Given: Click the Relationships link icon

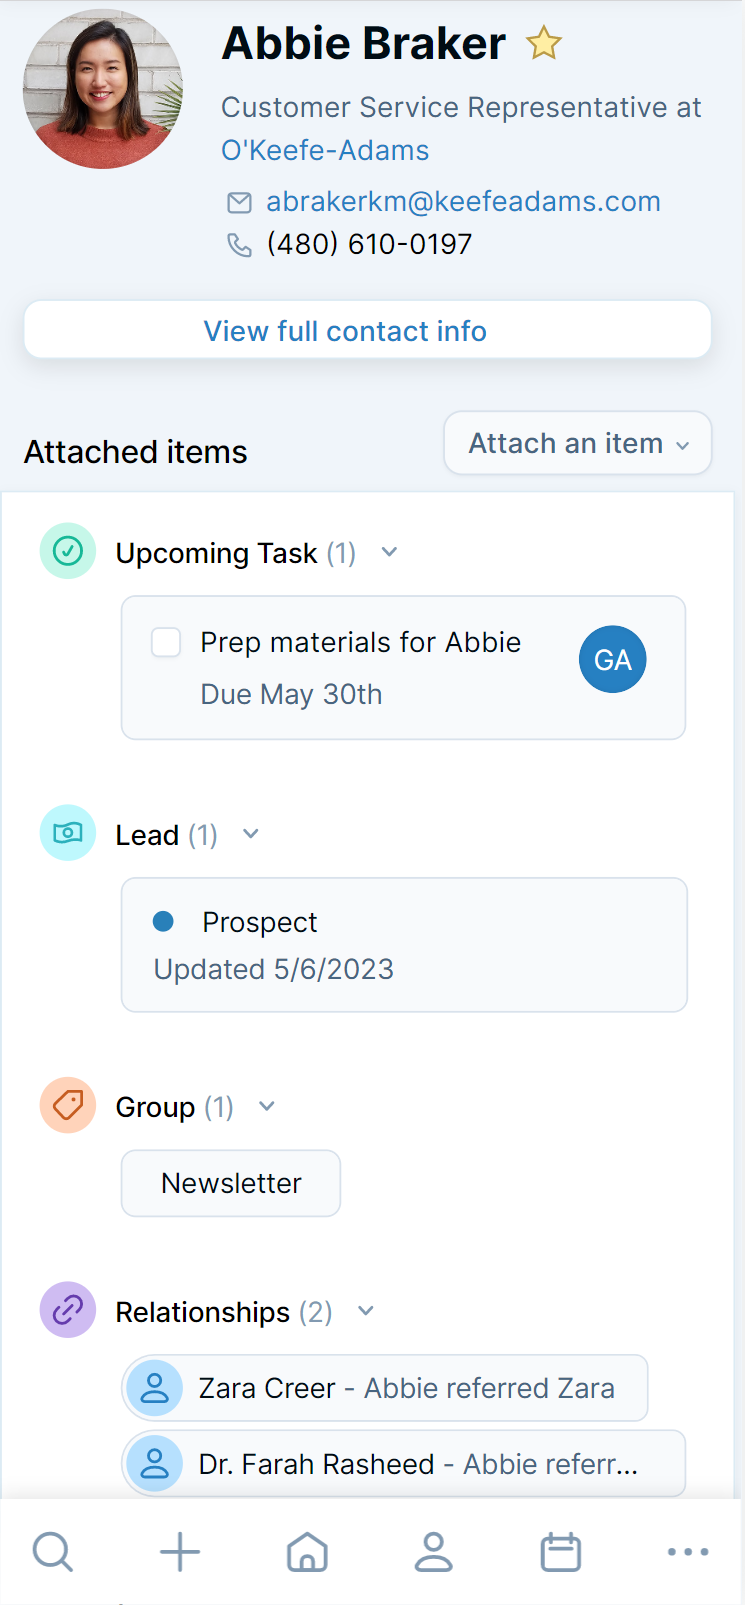Looking at the screenshot, I should (68, 1310).
